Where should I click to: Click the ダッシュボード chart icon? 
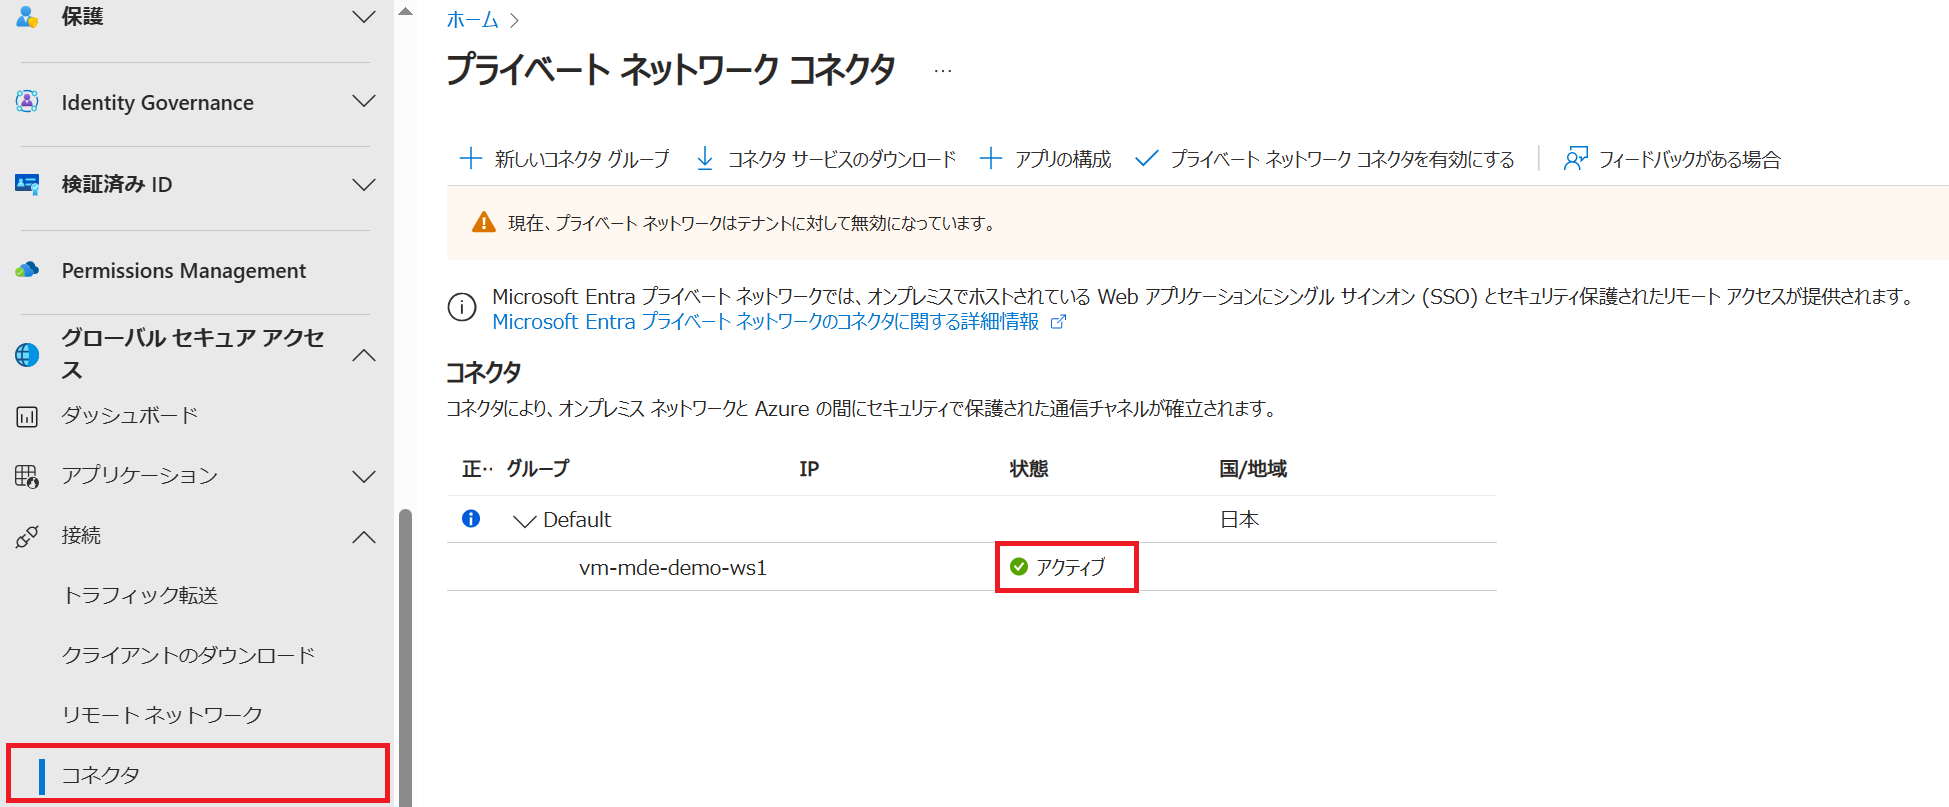click(27, 416)
